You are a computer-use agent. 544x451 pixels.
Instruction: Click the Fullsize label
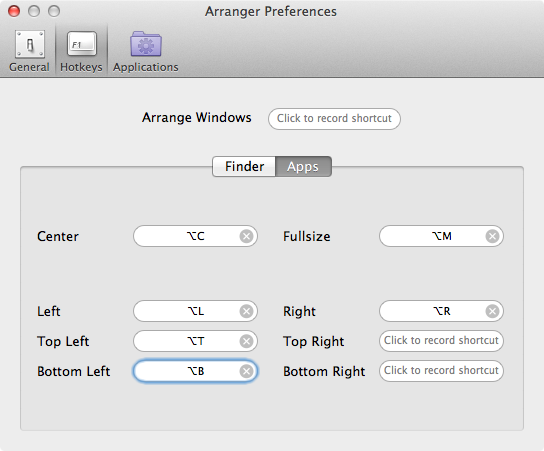point(307,237)
